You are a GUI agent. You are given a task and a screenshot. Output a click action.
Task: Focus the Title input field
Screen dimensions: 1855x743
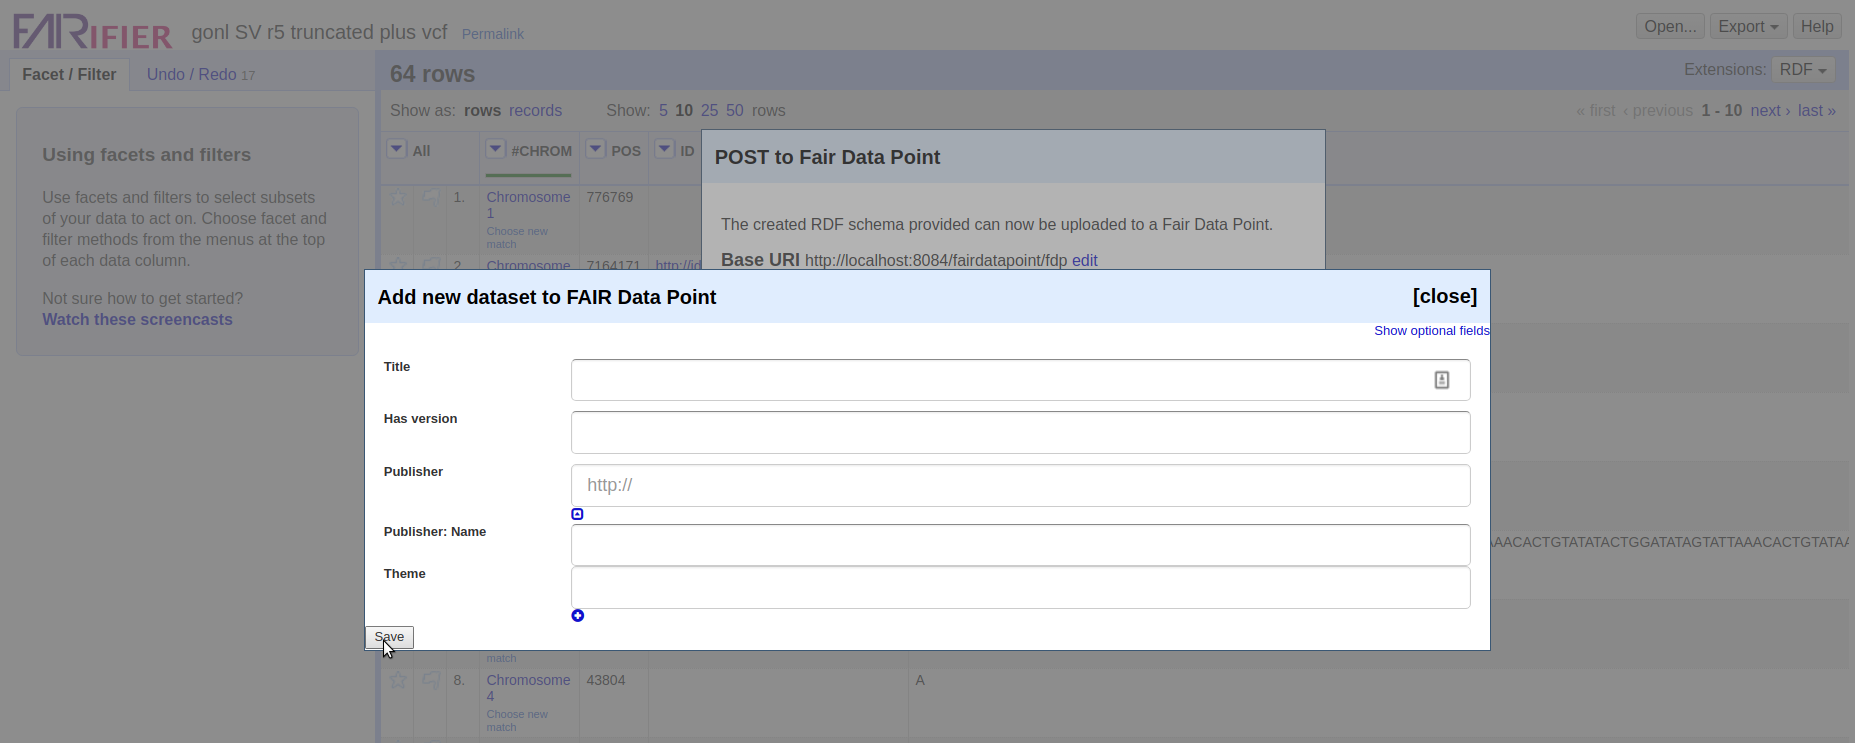pos(1020,380)
